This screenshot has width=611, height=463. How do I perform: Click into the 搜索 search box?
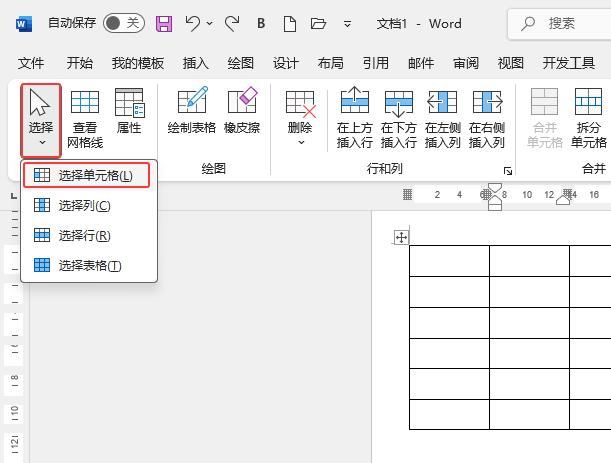tap(560, 24)
